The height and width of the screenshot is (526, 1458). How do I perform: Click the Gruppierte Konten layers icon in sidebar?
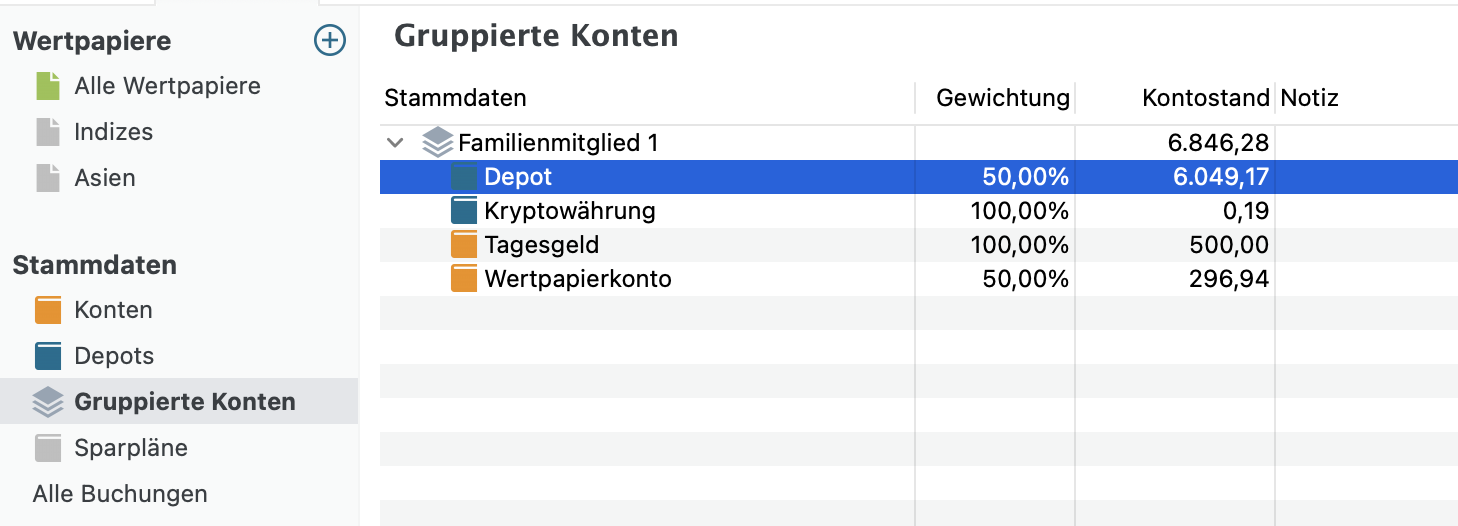coord(48,402)
